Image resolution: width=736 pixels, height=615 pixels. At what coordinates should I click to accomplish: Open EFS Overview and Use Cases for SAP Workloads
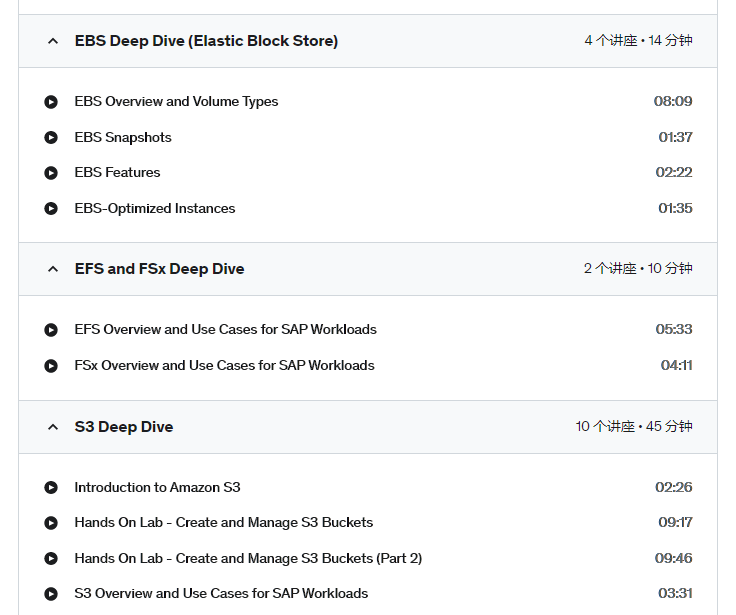225,329
